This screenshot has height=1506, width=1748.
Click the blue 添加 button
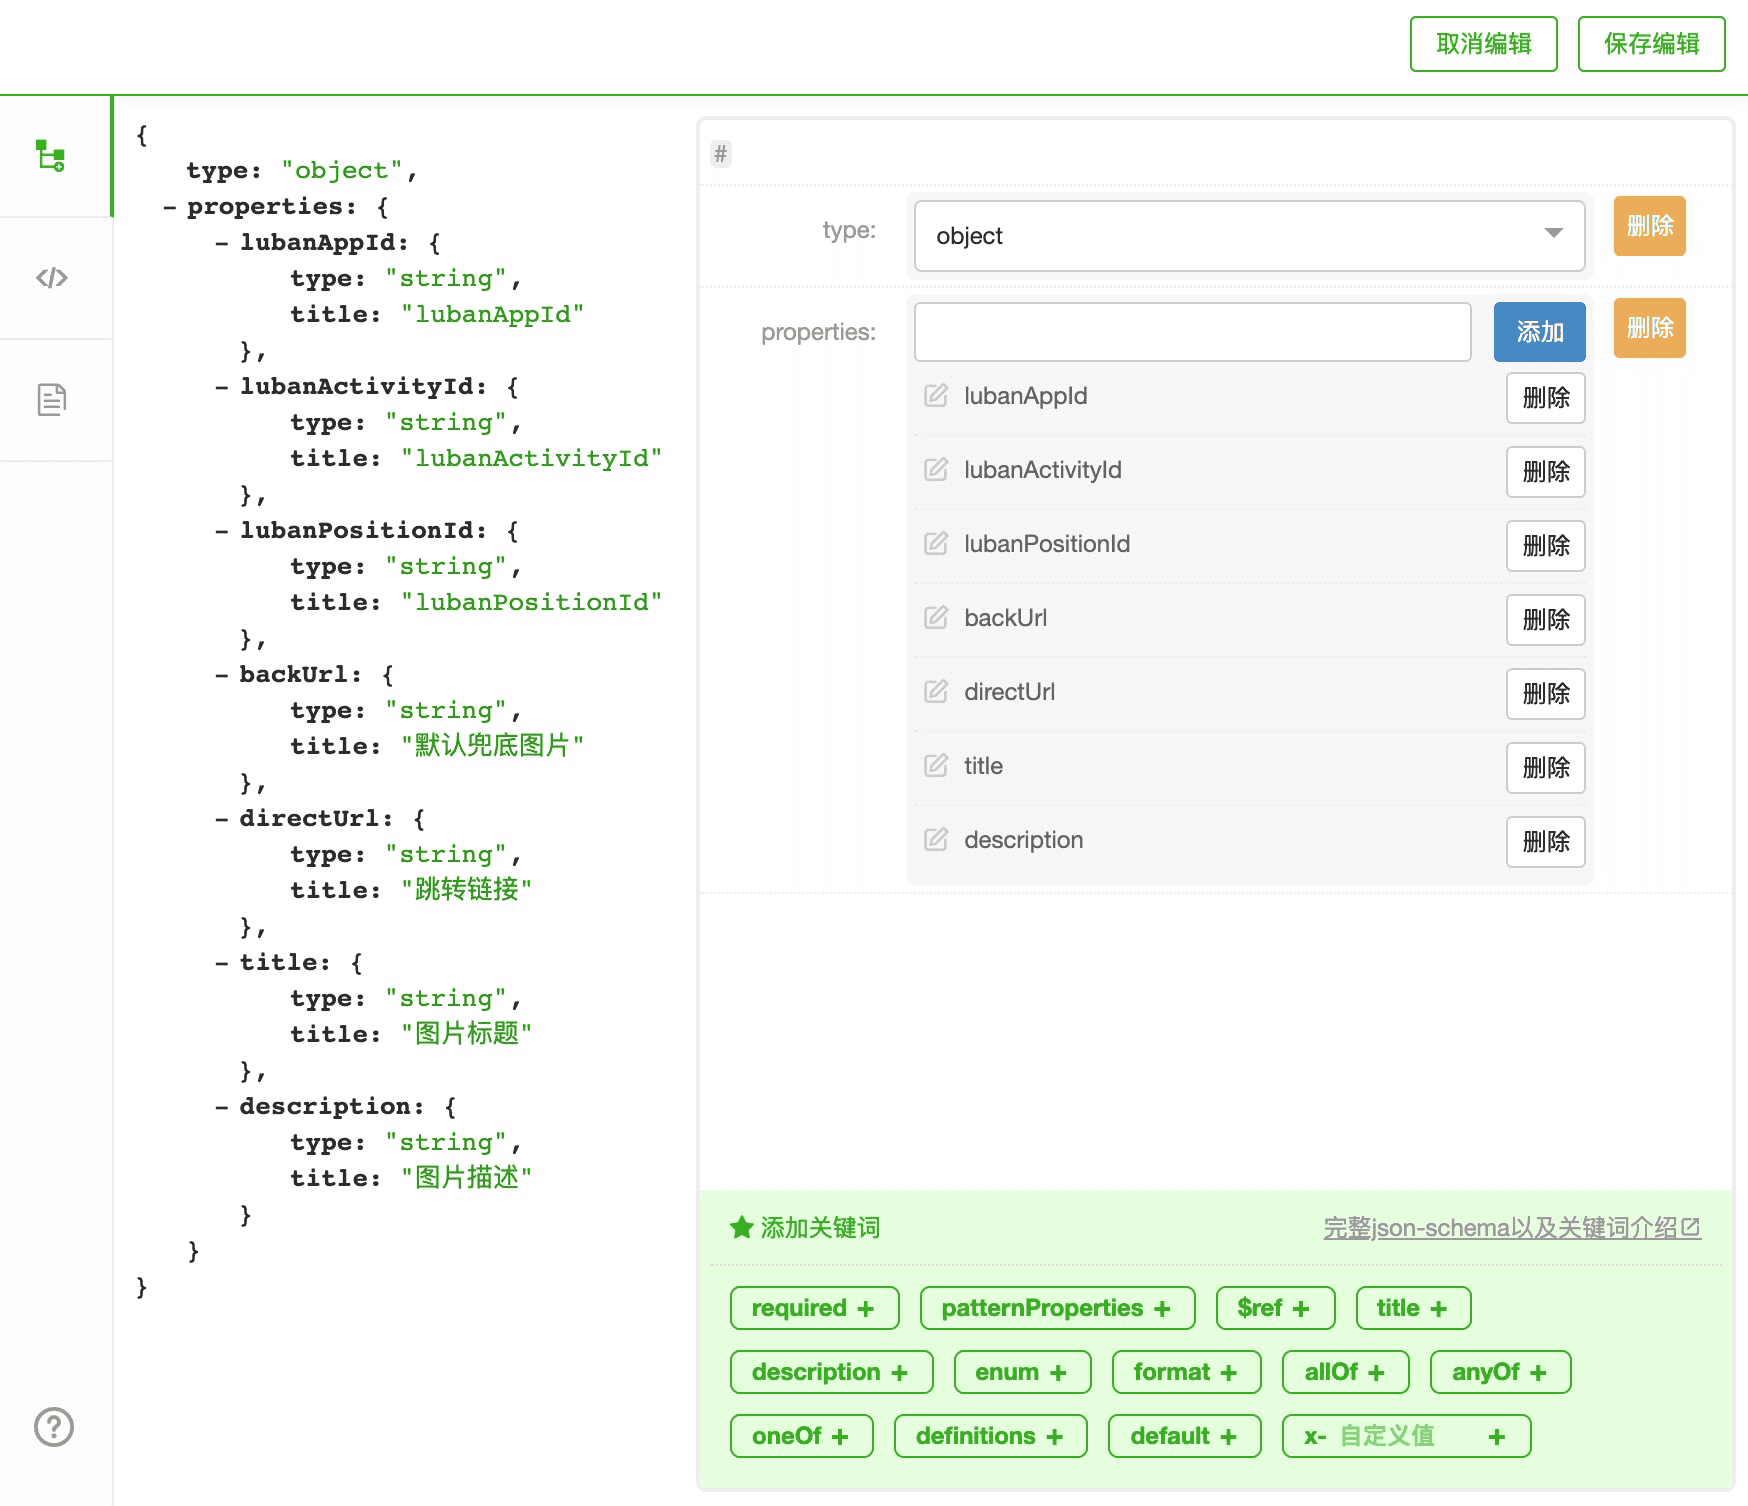pos(1540,332)
